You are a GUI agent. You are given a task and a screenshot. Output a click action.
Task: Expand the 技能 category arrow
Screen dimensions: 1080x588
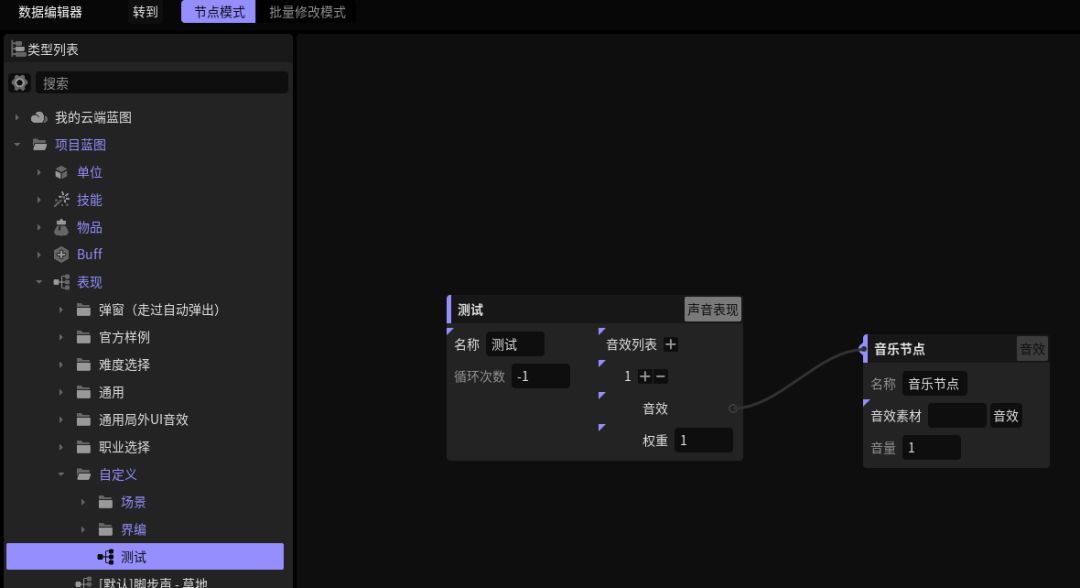tap(39, 200)
